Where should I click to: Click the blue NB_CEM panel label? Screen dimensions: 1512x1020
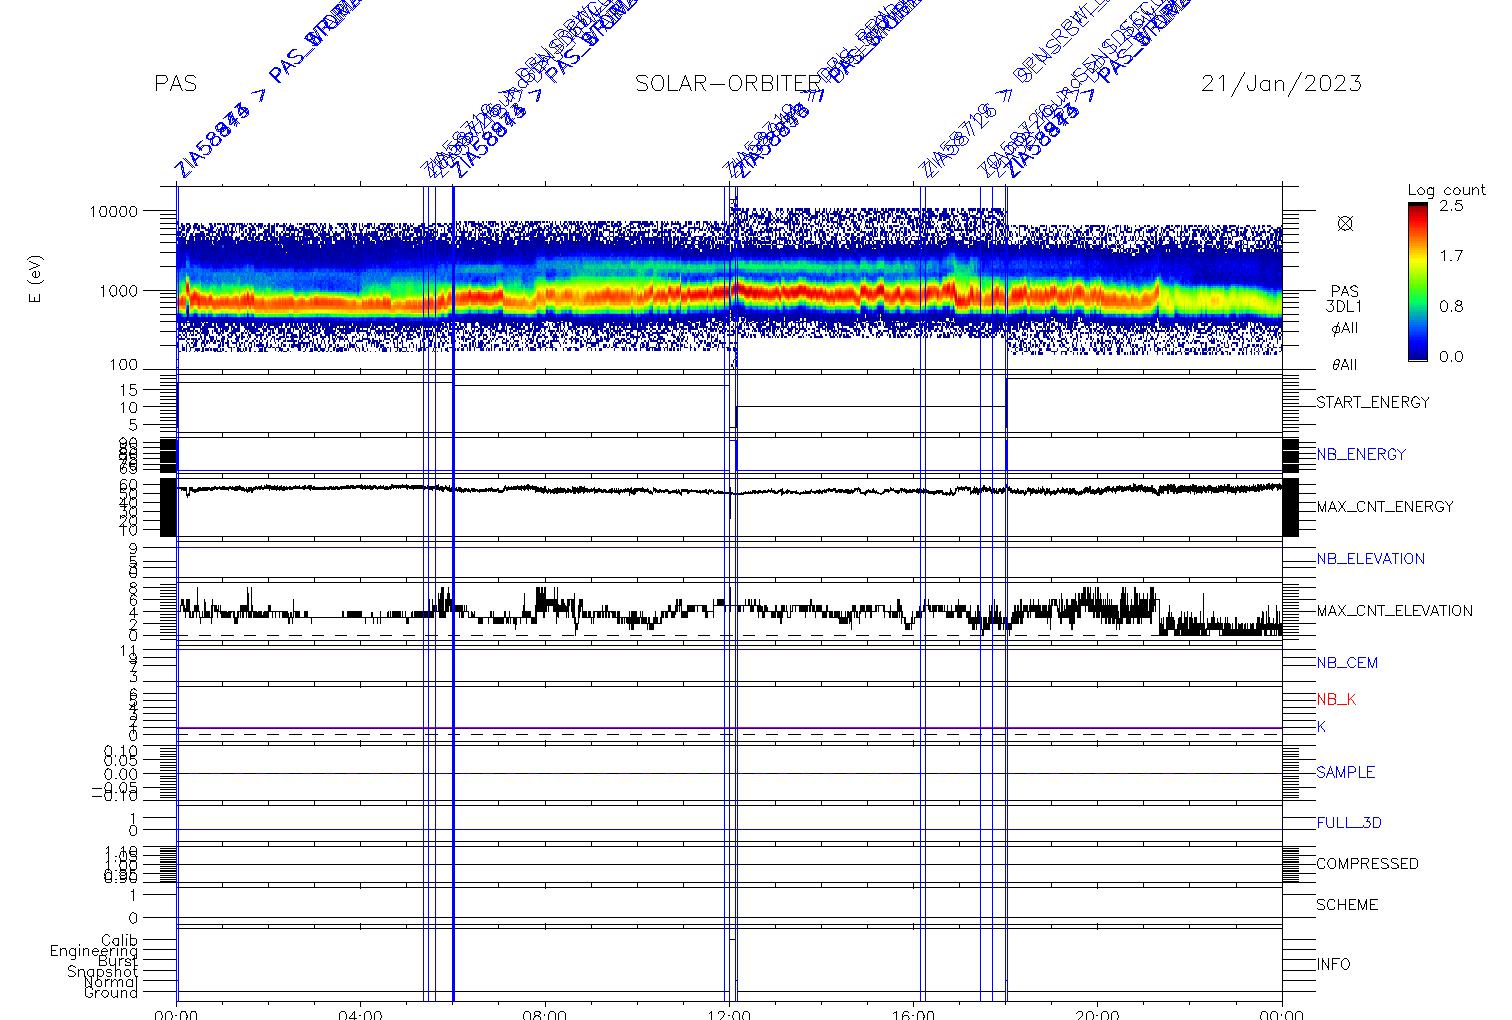(1347, 663)
